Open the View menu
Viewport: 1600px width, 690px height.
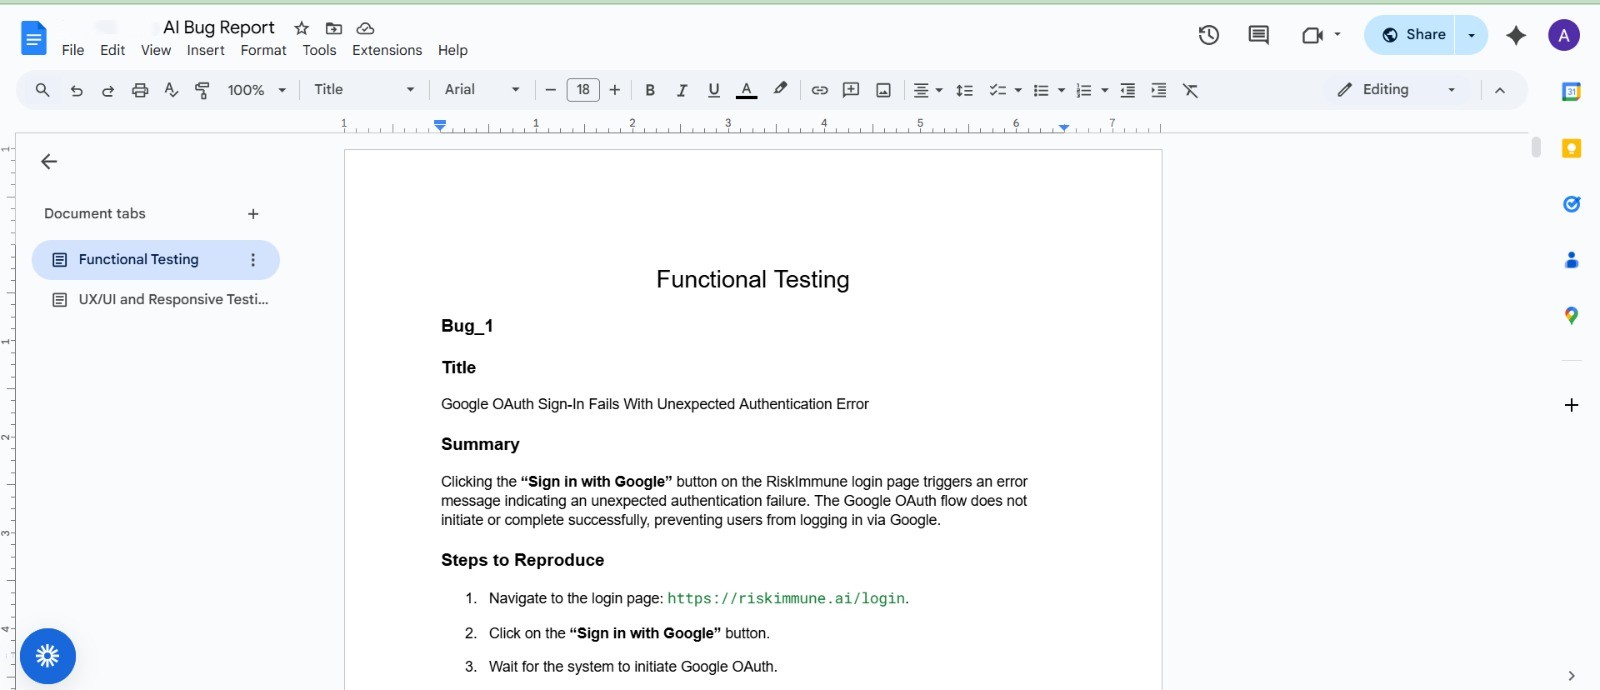156,50
